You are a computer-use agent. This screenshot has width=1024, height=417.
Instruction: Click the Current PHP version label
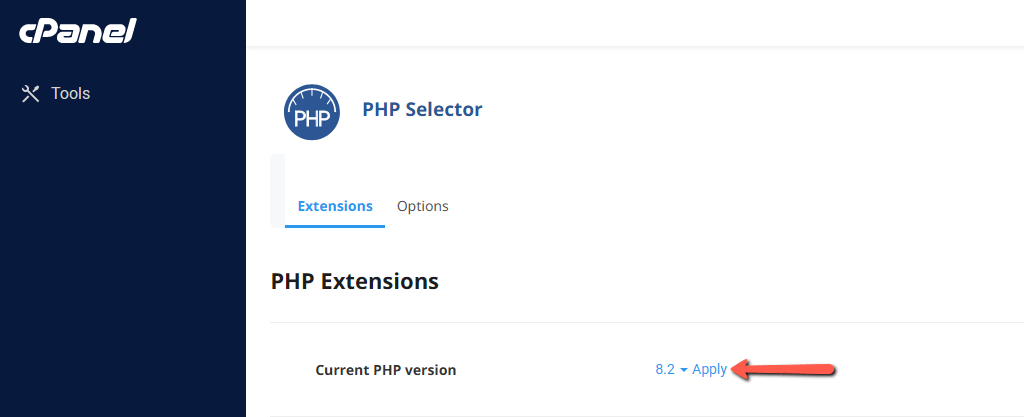coord(385,370)
